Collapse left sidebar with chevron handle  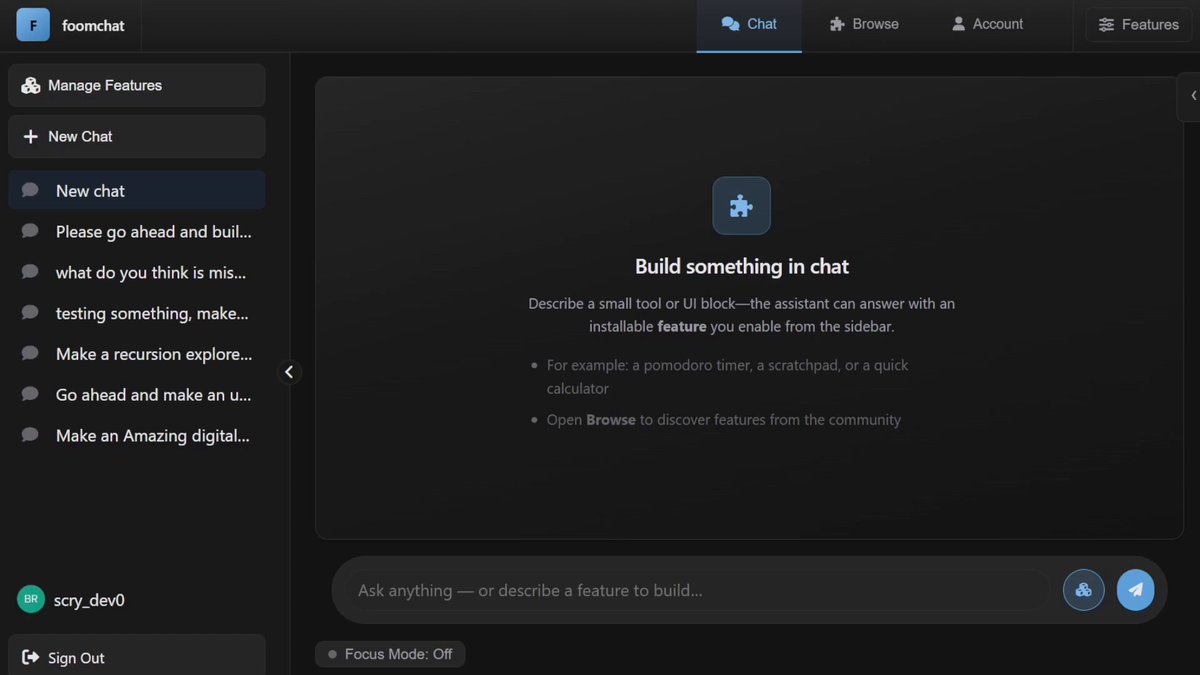[x=289, y=372]
